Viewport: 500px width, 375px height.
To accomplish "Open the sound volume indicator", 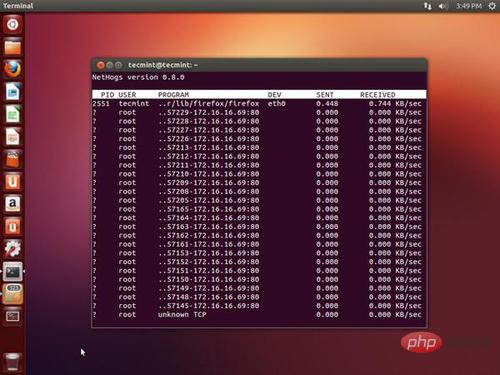I will (x=443, y=6).
